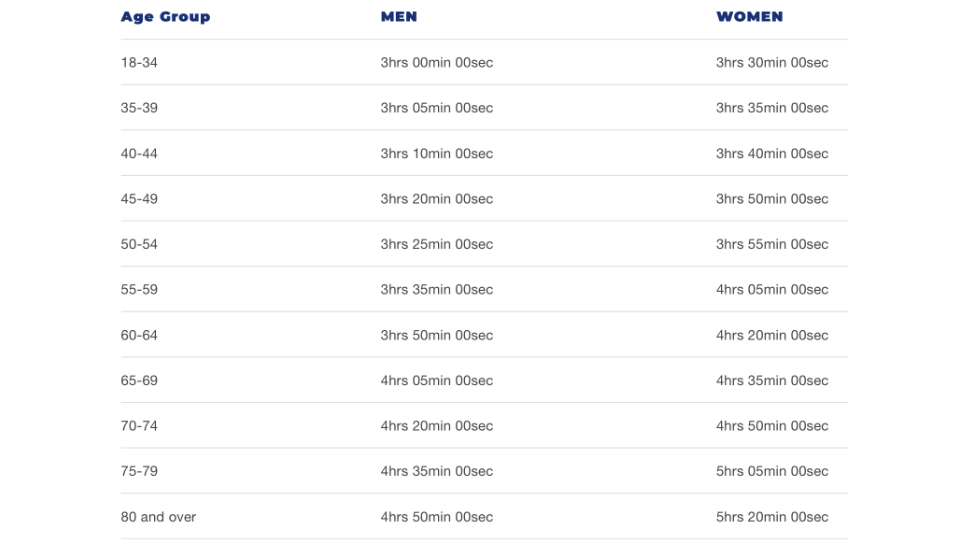960x540 pixels.
Task: Select the 60-64 age group cell
Action: coord(139,335)
